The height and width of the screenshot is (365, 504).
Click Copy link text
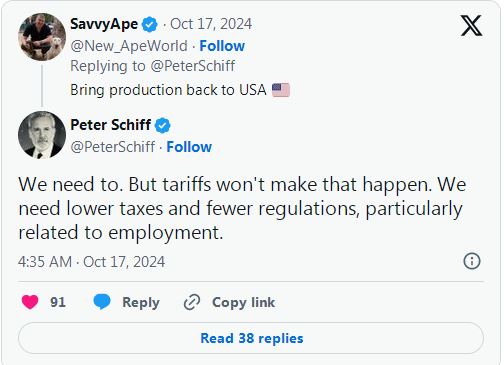click(x=243, y=302)
